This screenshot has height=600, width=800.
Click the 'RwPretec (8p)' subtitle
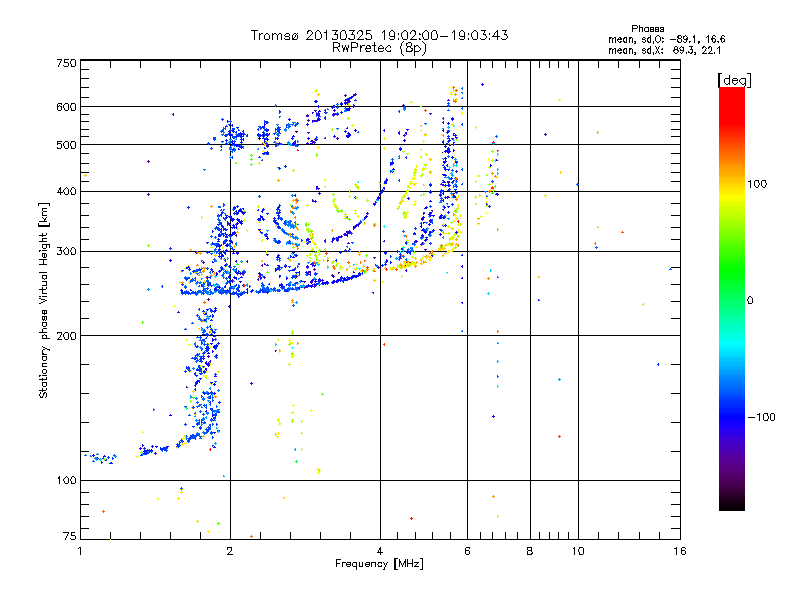click(380, 48)
